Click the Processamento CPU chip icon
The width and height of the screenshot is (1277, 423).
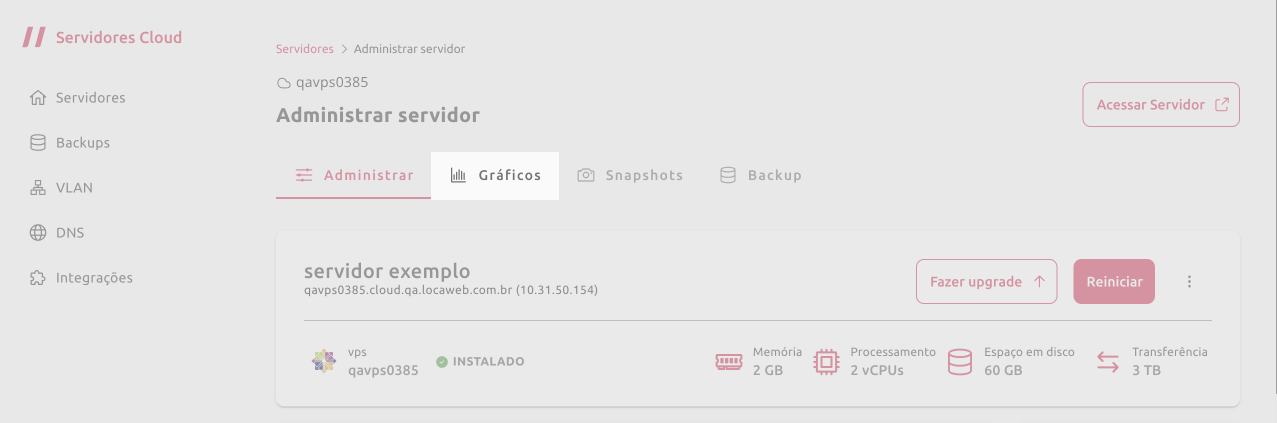826,362
